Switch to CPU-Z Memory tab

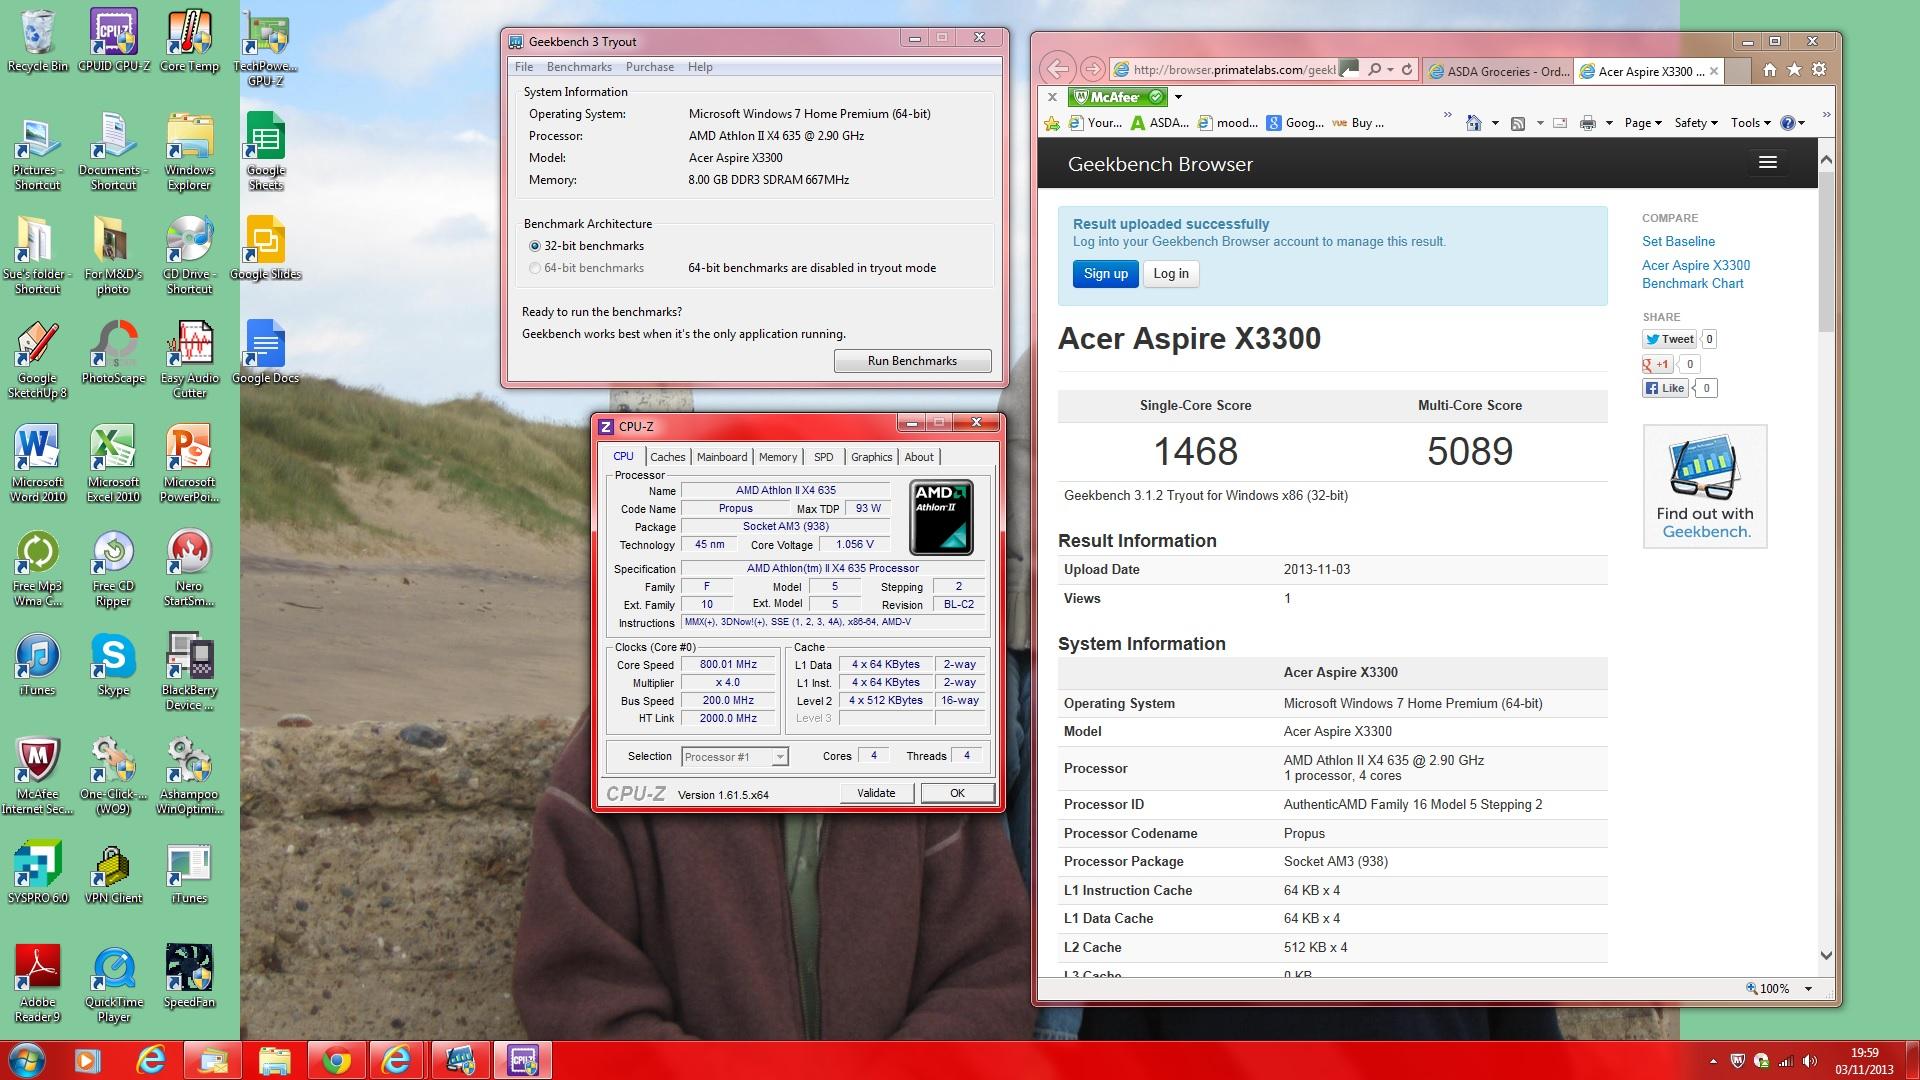pos(778,457)
